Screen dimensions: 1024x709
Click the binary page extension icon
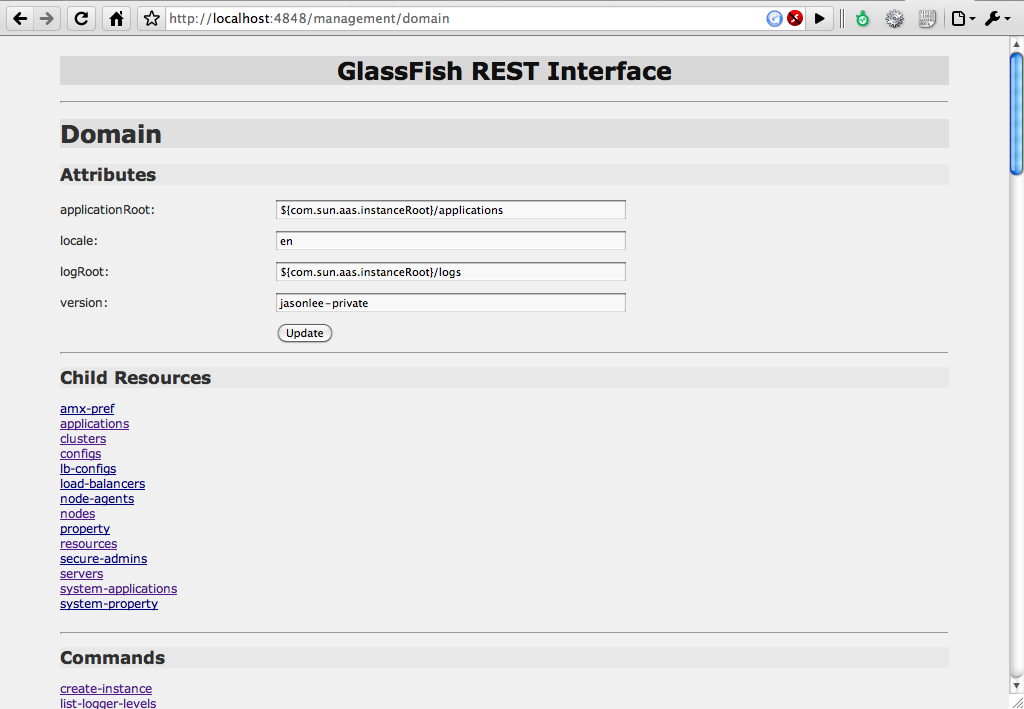click(x=927, y=19)
